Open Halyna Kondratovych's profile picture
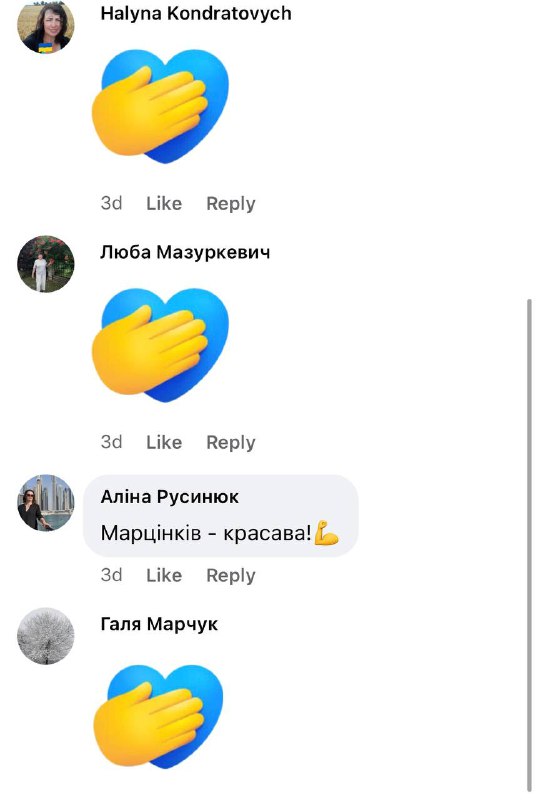Screen dimensions: 536x800 46,24
